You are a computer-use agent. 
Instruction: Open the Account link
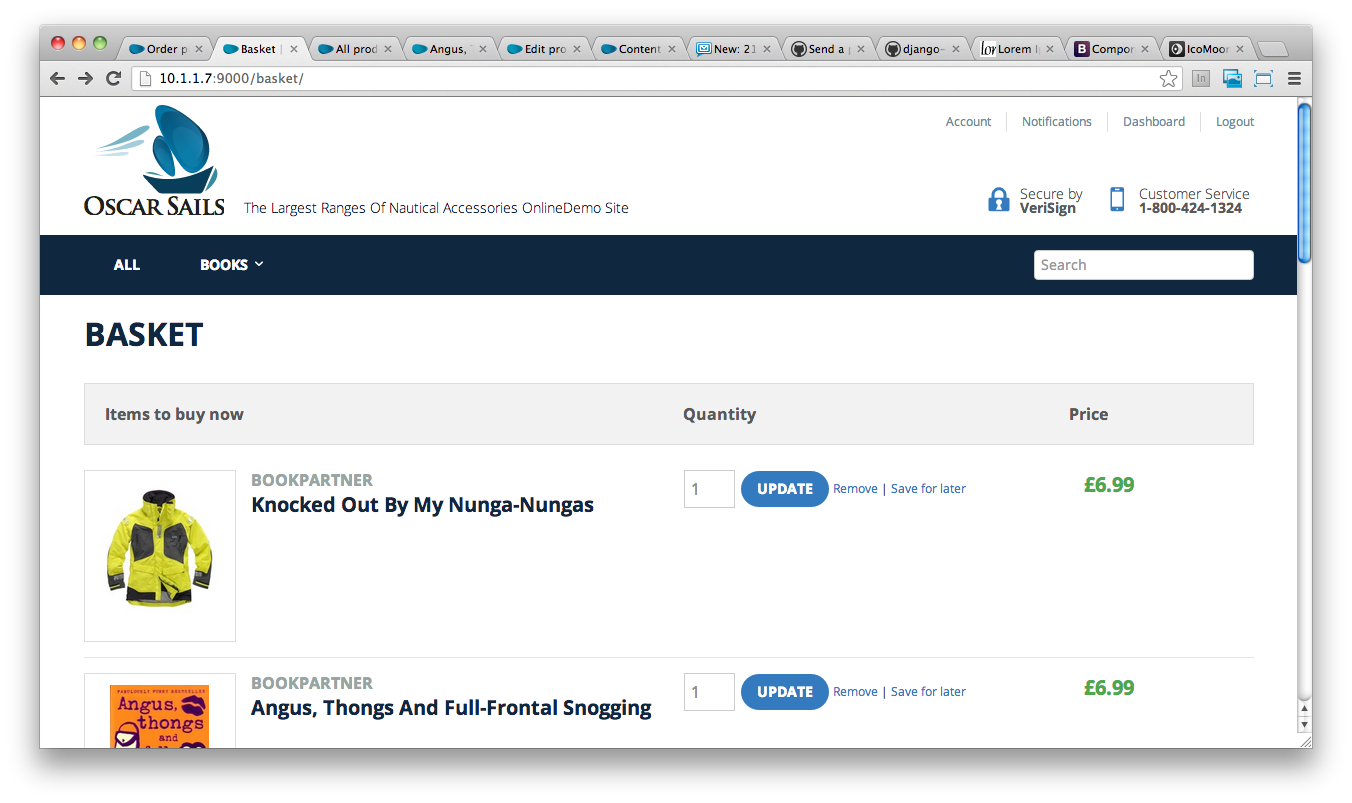click(x=968, y=122)
